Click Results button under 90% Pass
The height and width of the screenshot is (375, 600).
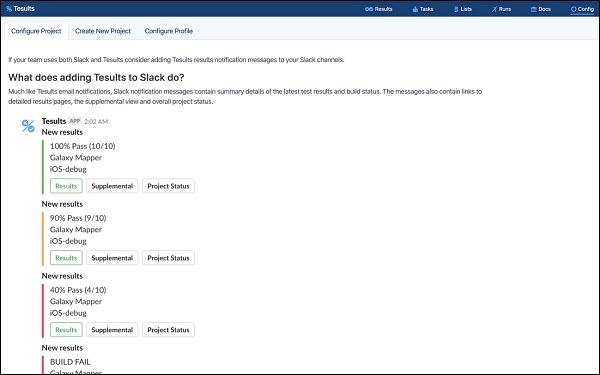click(66, 258)
